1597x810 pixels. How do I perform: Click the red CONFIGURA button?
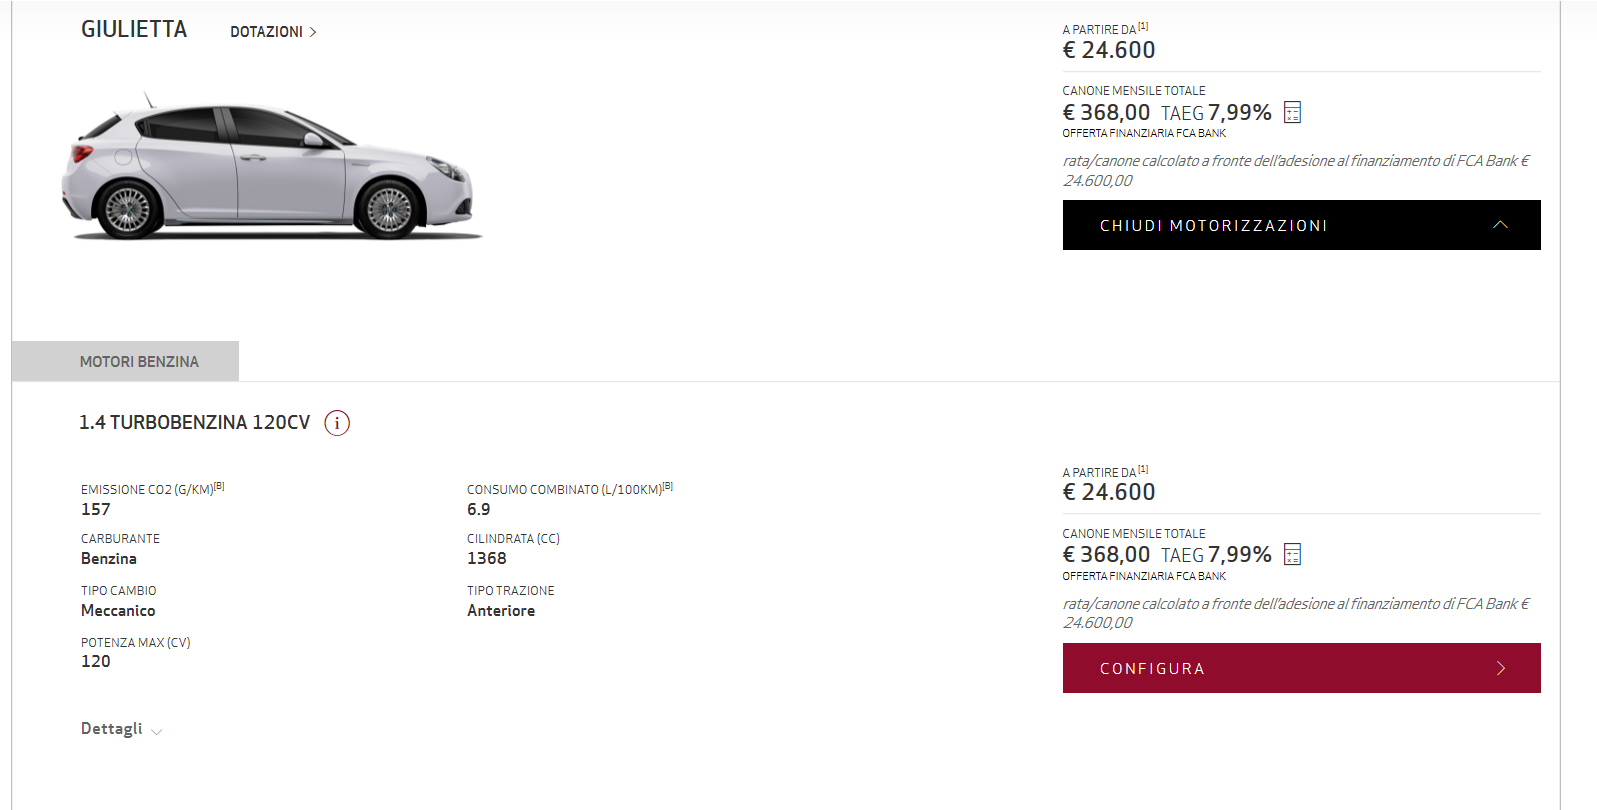(x=1301, y=668)
